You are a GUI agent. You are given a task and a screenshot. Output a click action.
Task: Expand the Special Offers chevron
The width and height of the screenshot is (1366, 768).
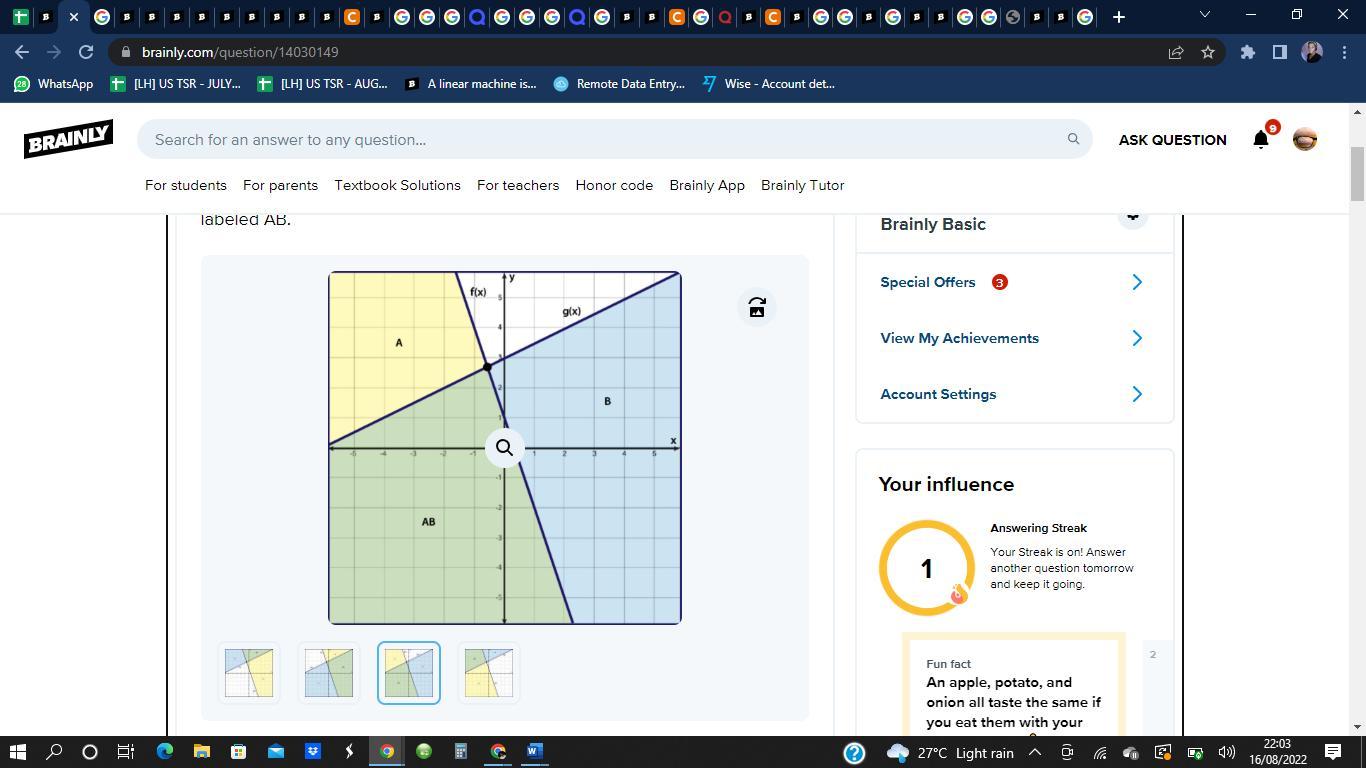(1137, 282)
